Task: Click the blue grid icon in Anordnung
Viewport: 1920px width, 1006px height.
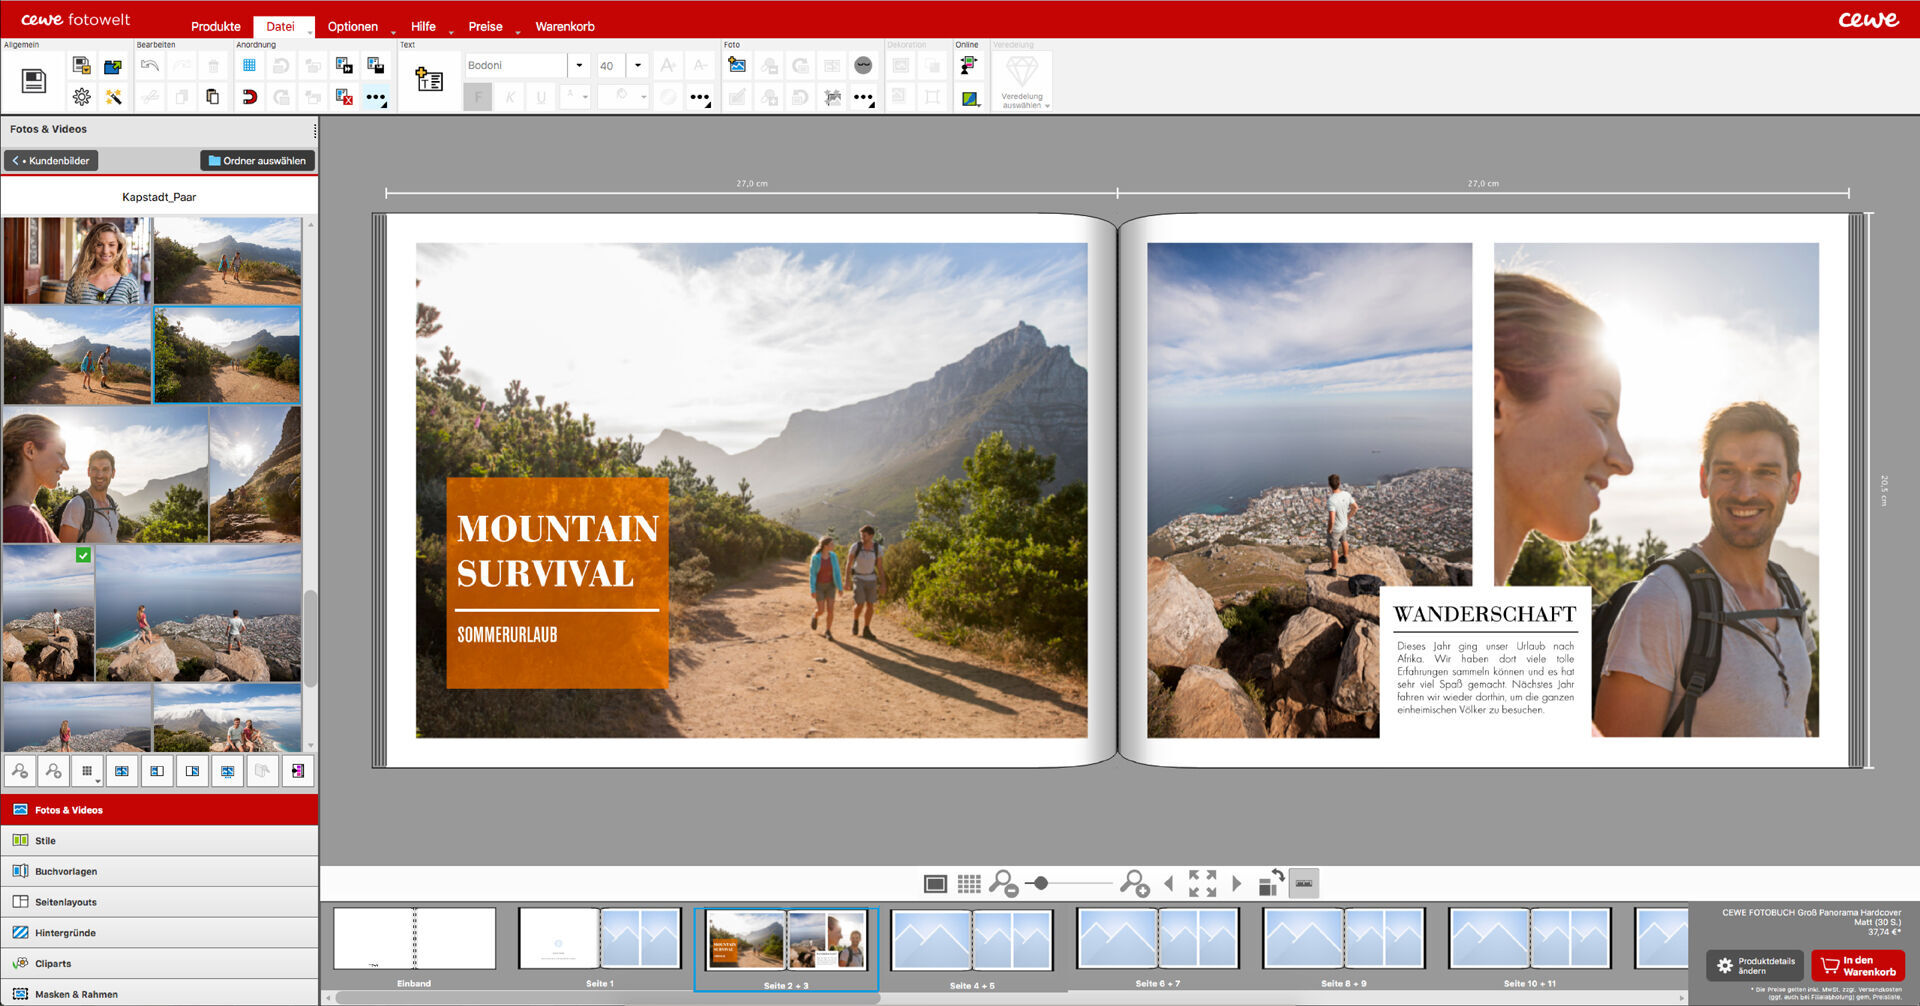Action: (x=249, y=66)
